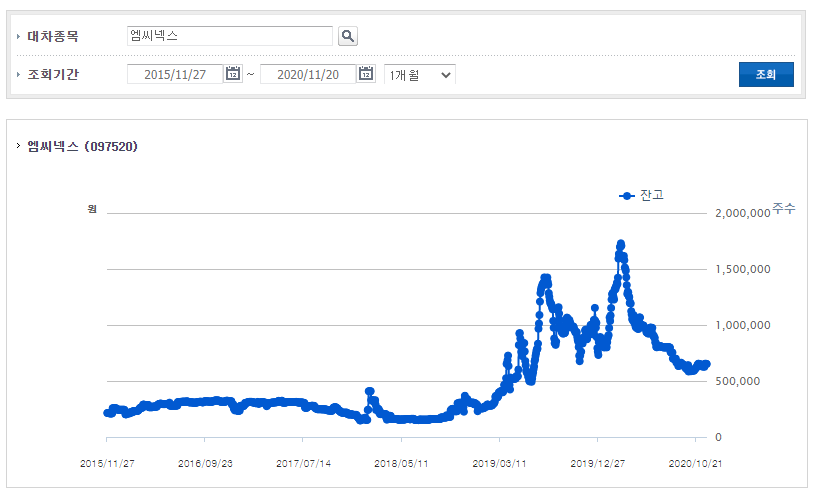Click the 1,000,000 axis value
The height and width of the screenshot is (496, 814).
(x=742, y=325)
